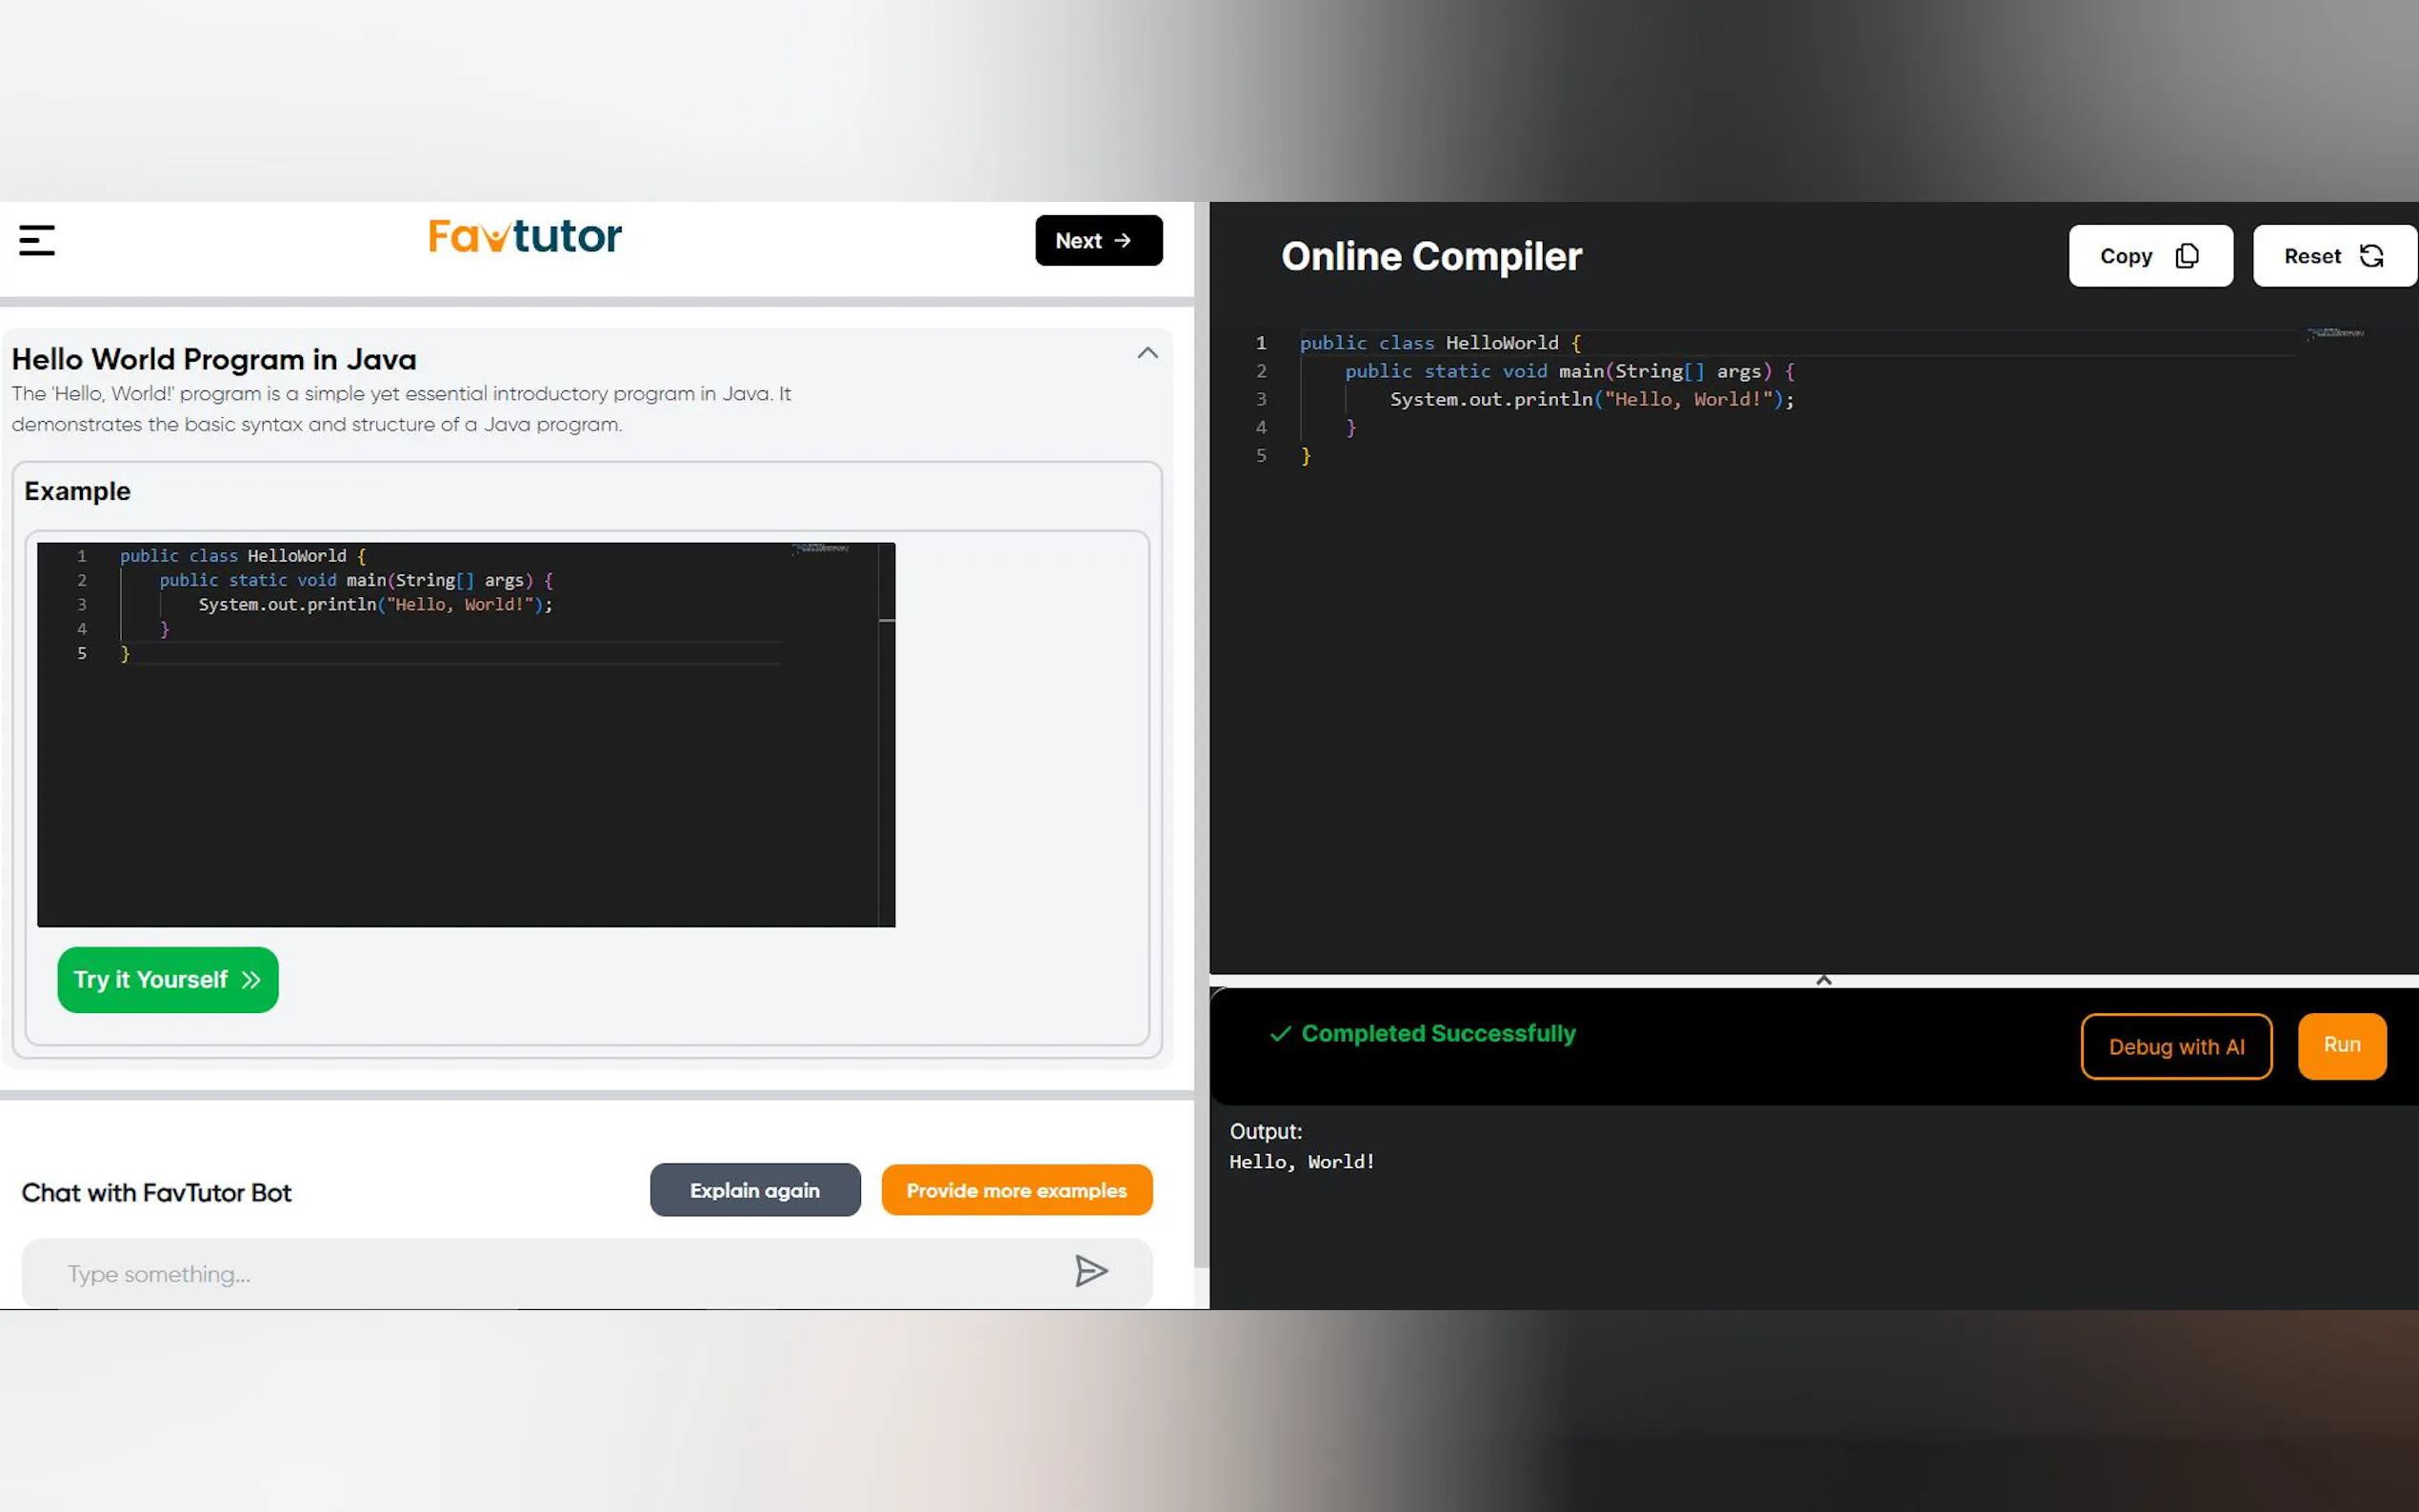Click the Favtutor logo

[x=525, y=237]
